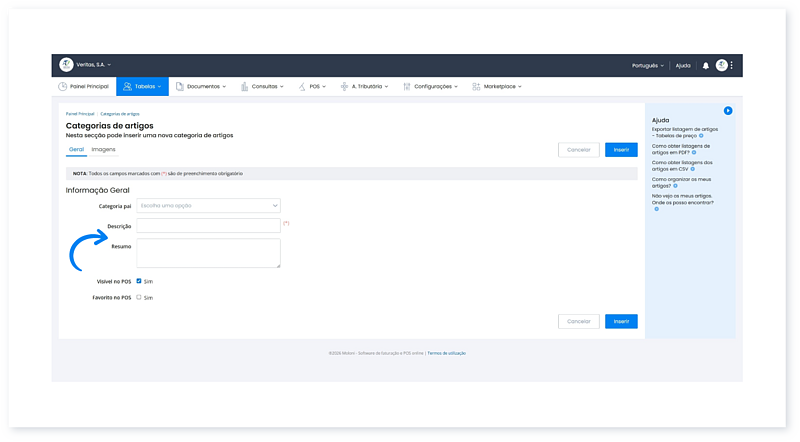Image resolution: width=800 pixels, height=442 pixels.
Task: Open the Português language selector
Action: tap(647, 65)
